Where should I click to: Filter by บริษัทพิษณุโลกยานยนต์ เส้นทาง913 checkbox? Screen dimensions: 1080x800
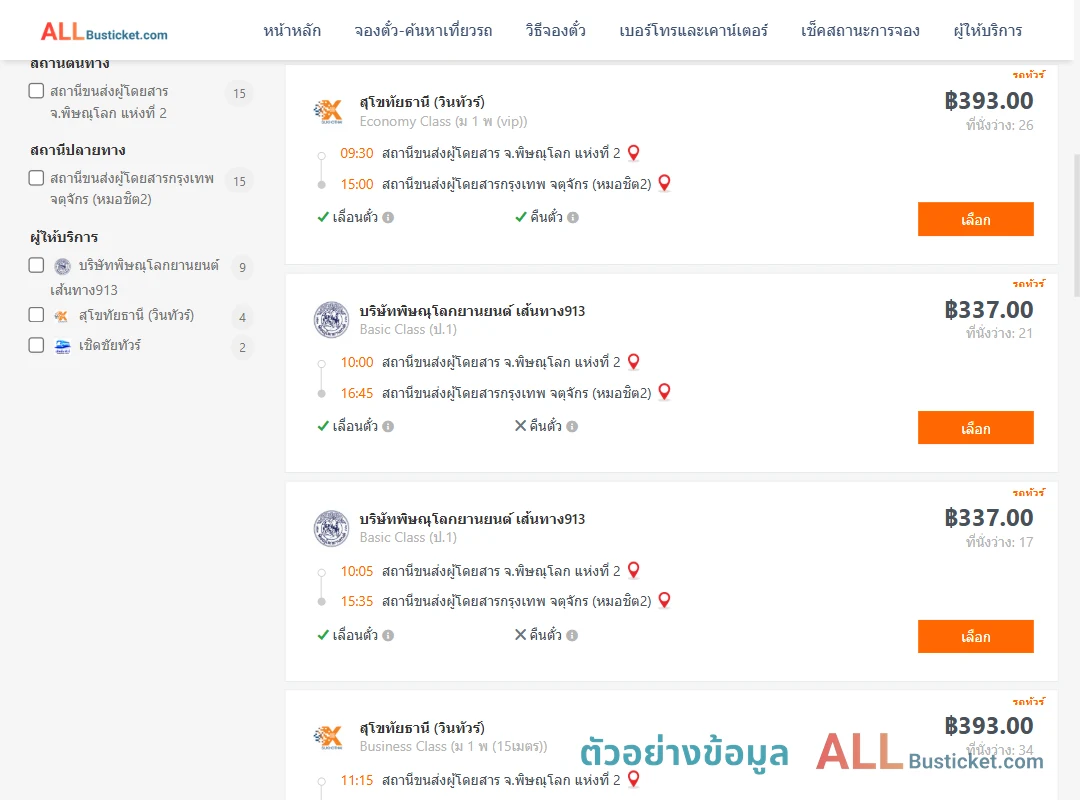click(x=37, y=265)
